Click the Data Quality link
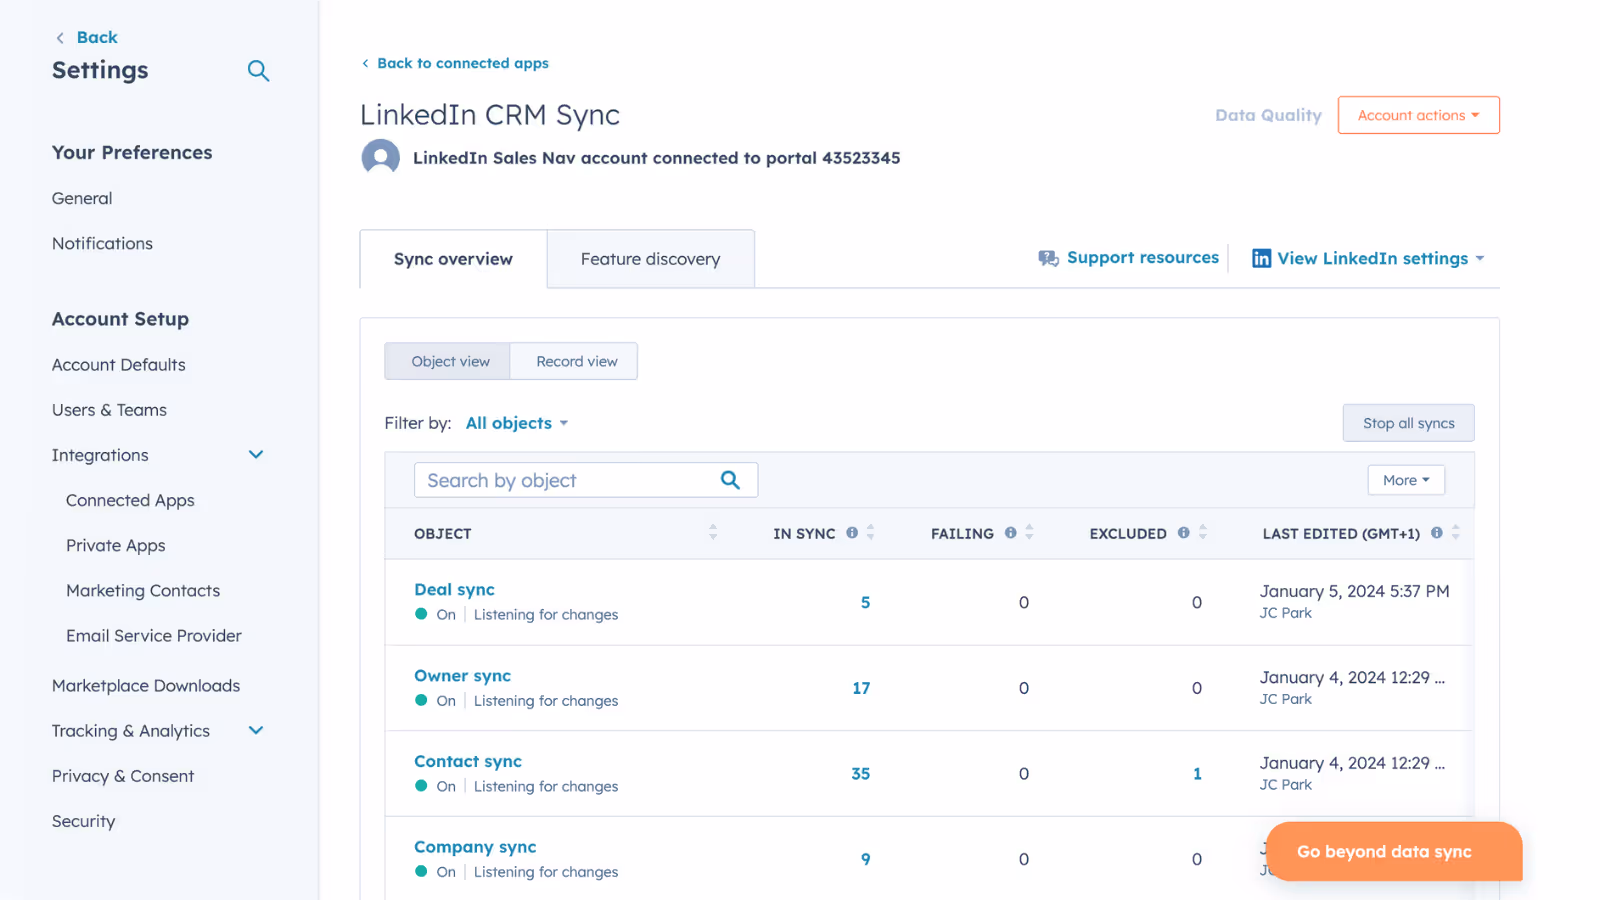Viewport: 1600px width, 900px height. [x=1268, y=115]
